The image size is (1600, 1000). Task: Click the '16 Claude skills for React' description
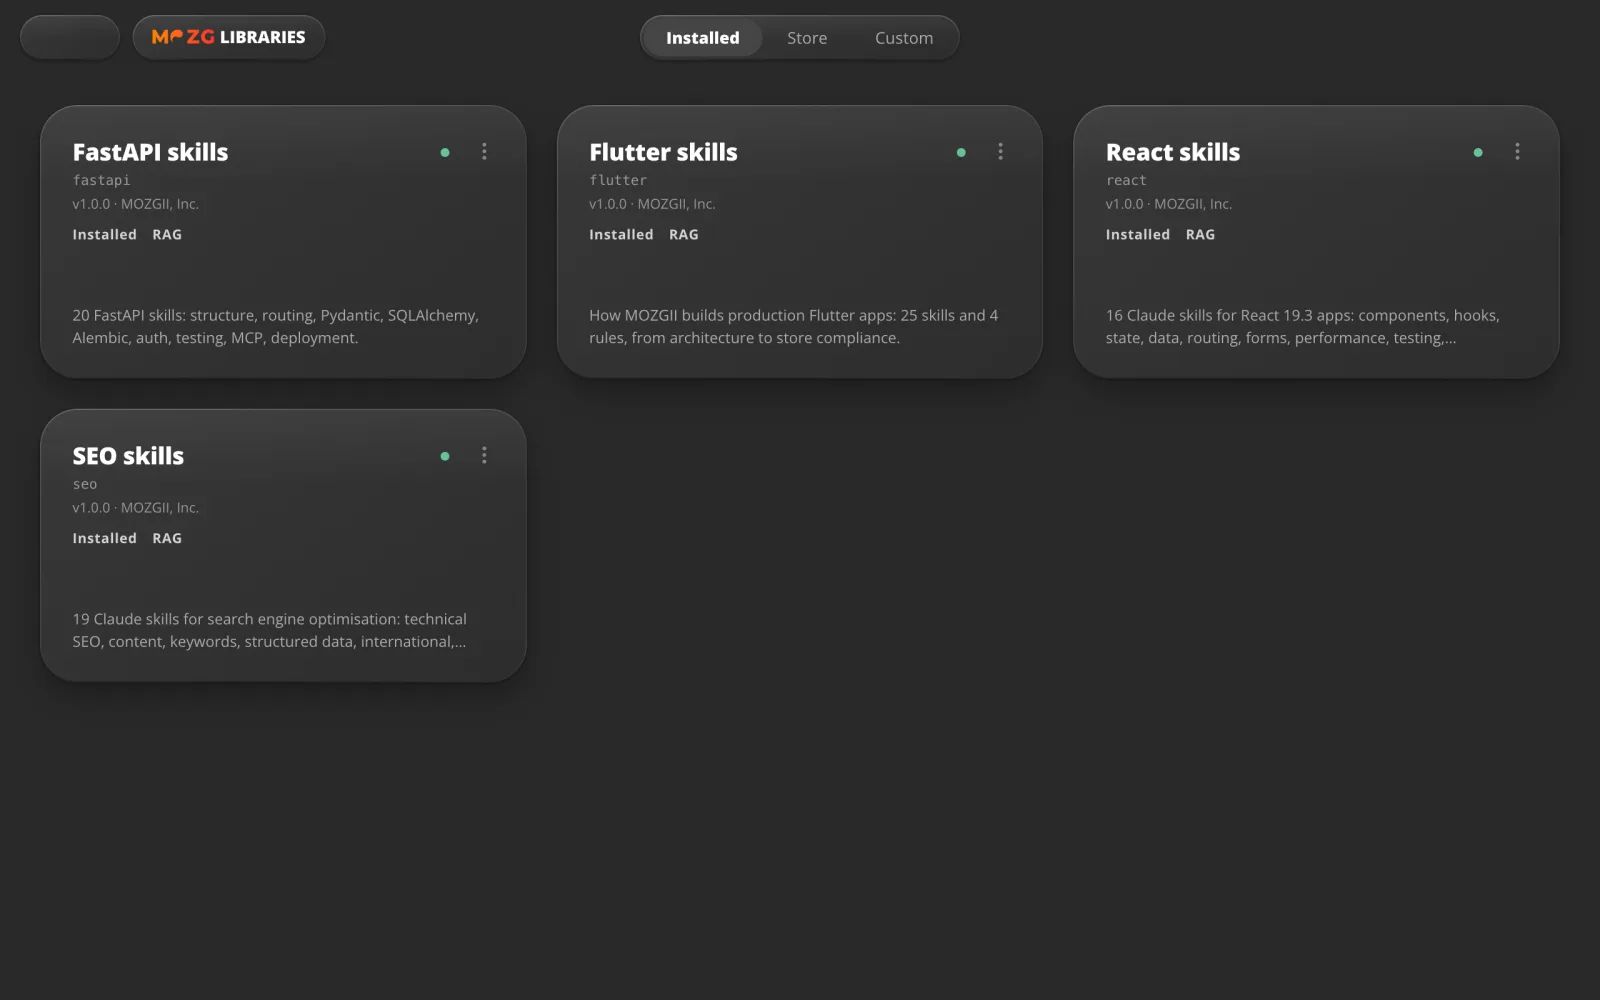(x=1302, y=326)
